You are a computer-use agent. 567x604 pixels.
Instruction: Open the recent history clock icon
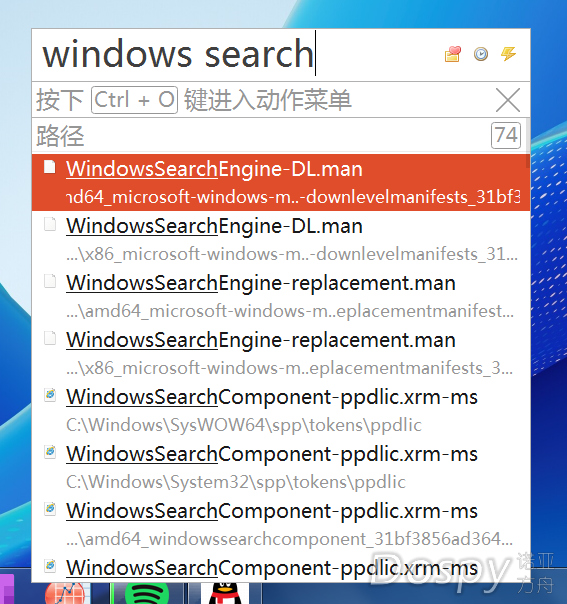click(x=481, y=54)
